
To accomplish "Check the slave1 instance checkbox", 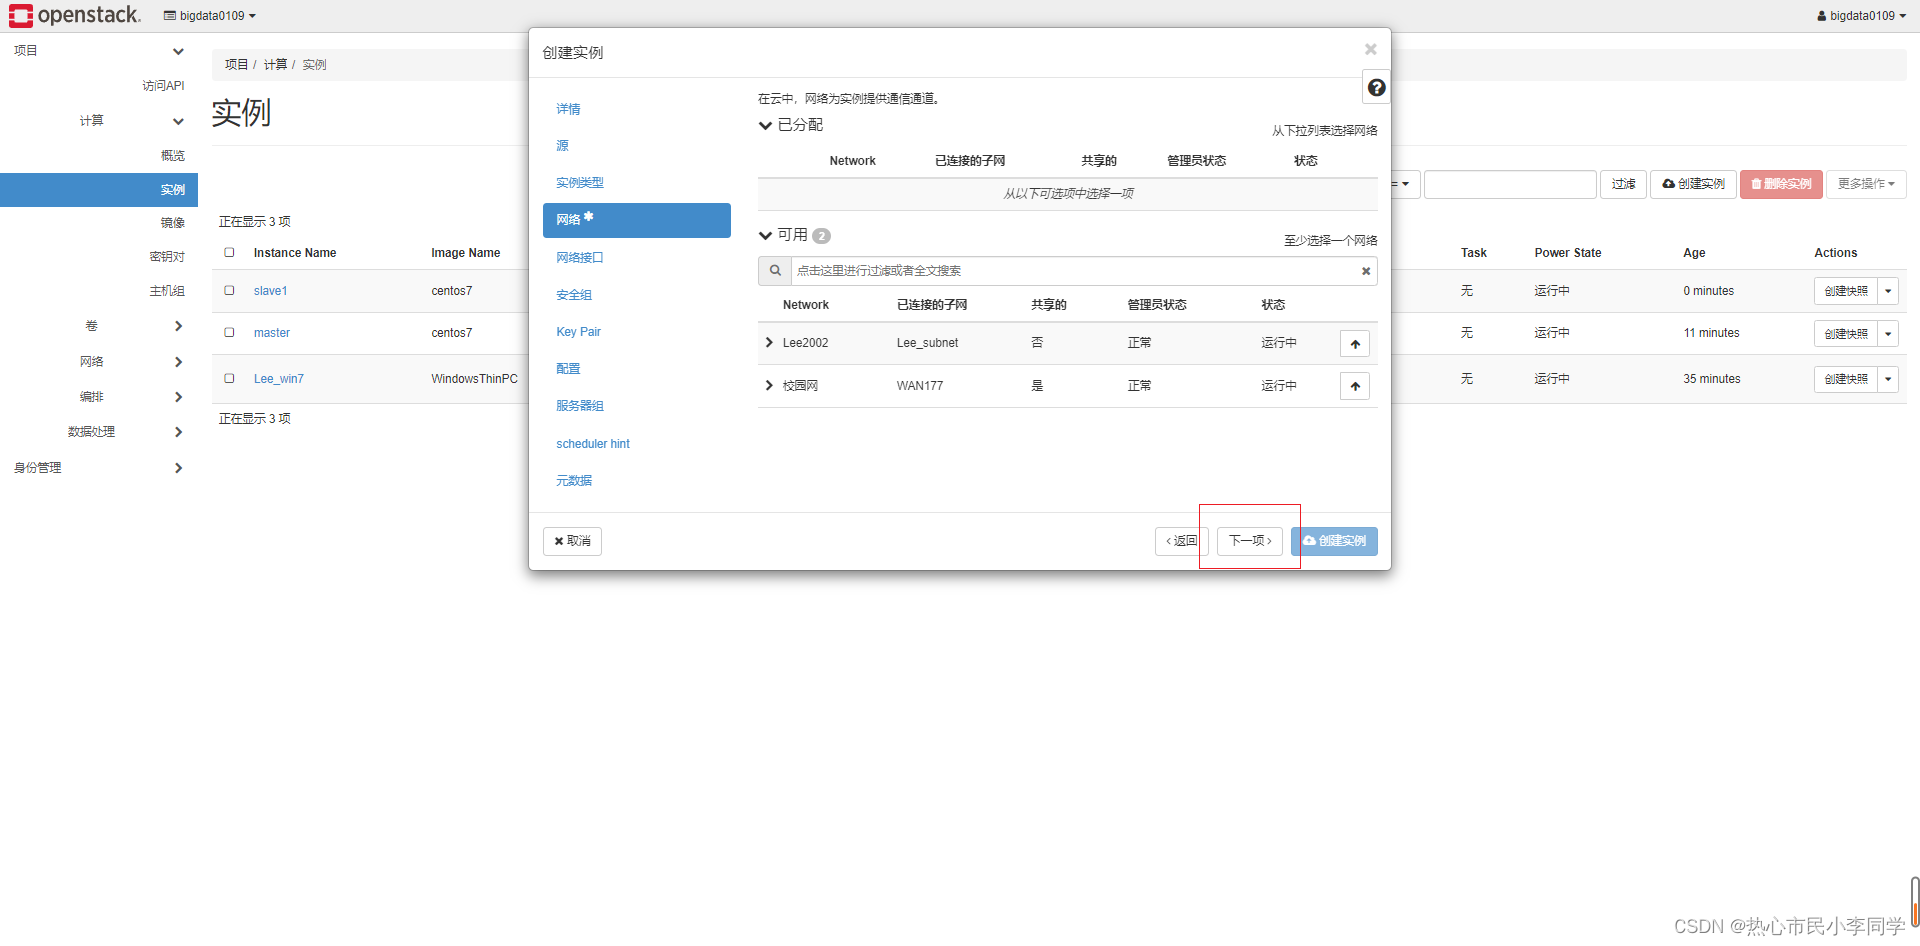I will [x=229, y=290].
